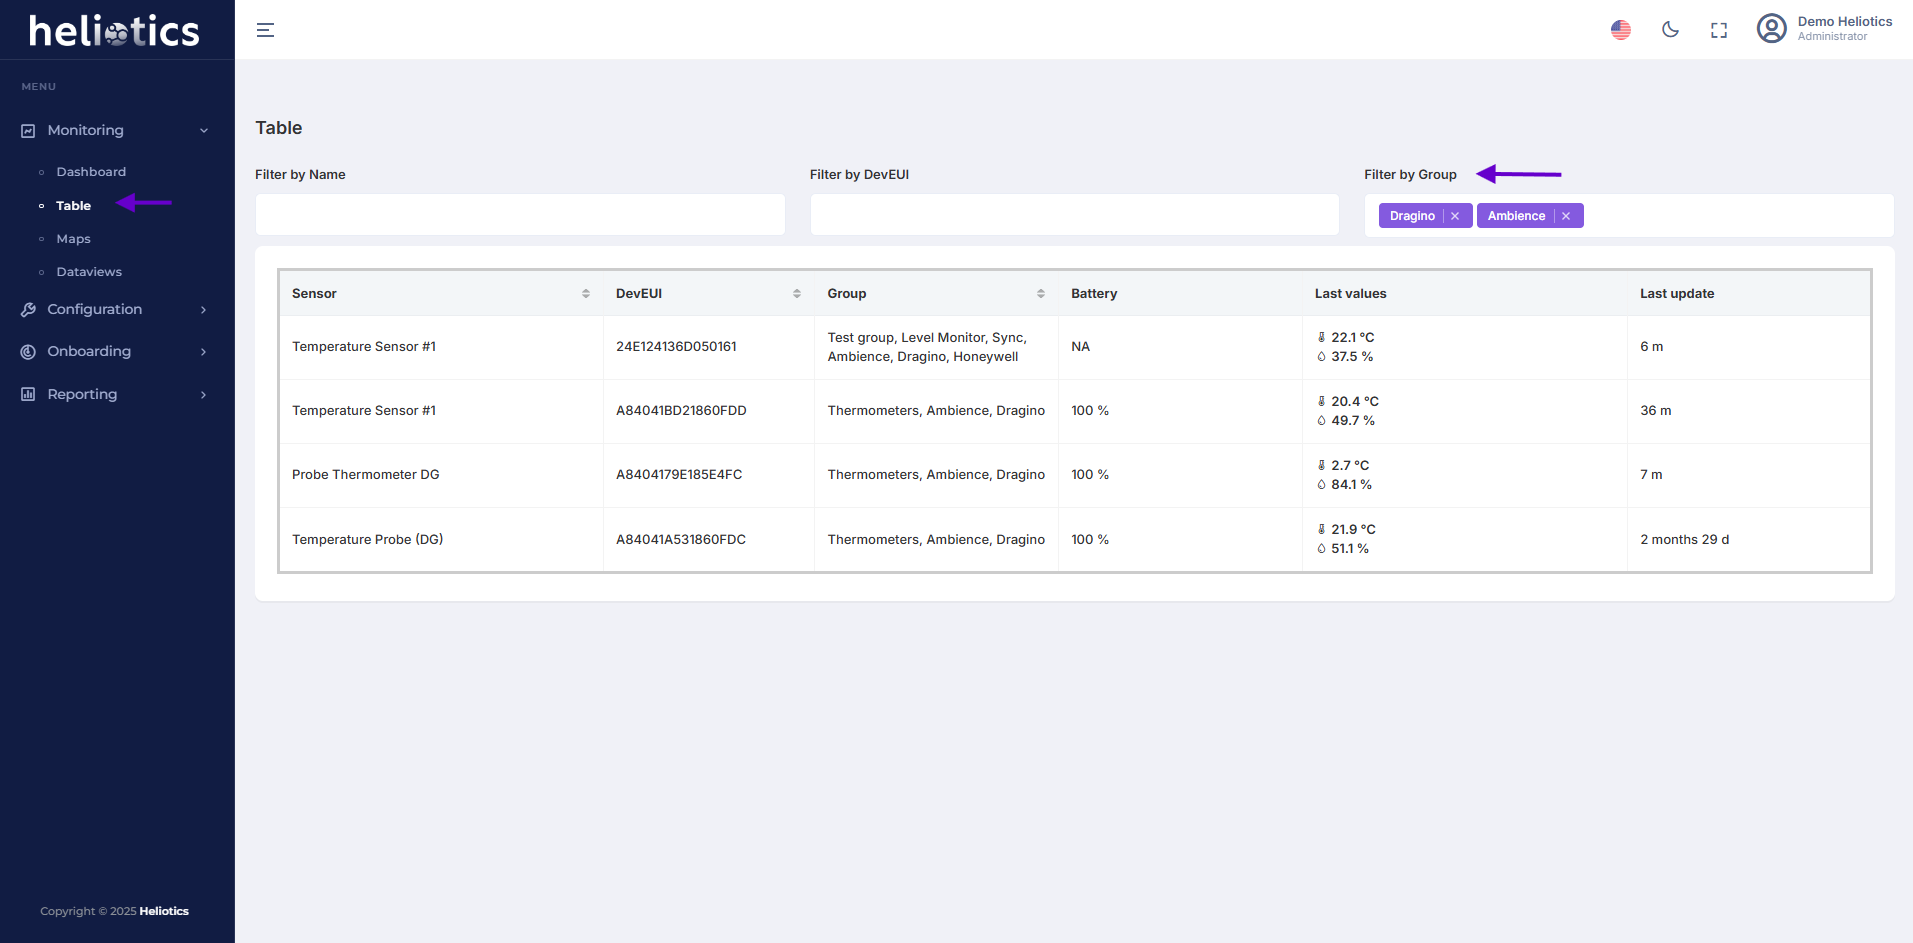1913x943 pixels.
Task: Click the Monitoring chart icon
Action: pos(28,131)
